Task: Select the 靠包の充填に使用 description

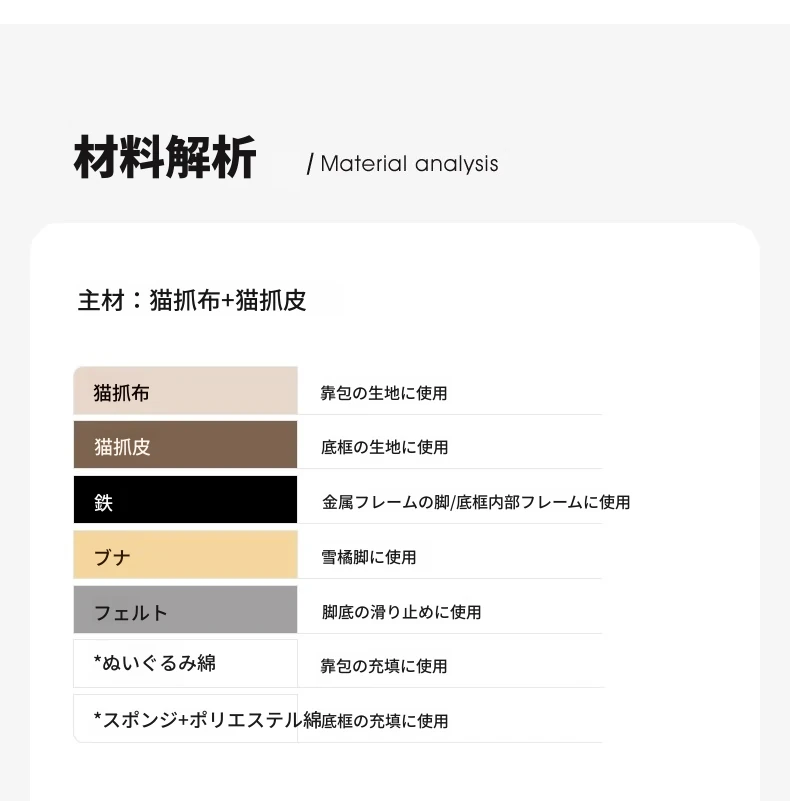Action: point(384,666)
